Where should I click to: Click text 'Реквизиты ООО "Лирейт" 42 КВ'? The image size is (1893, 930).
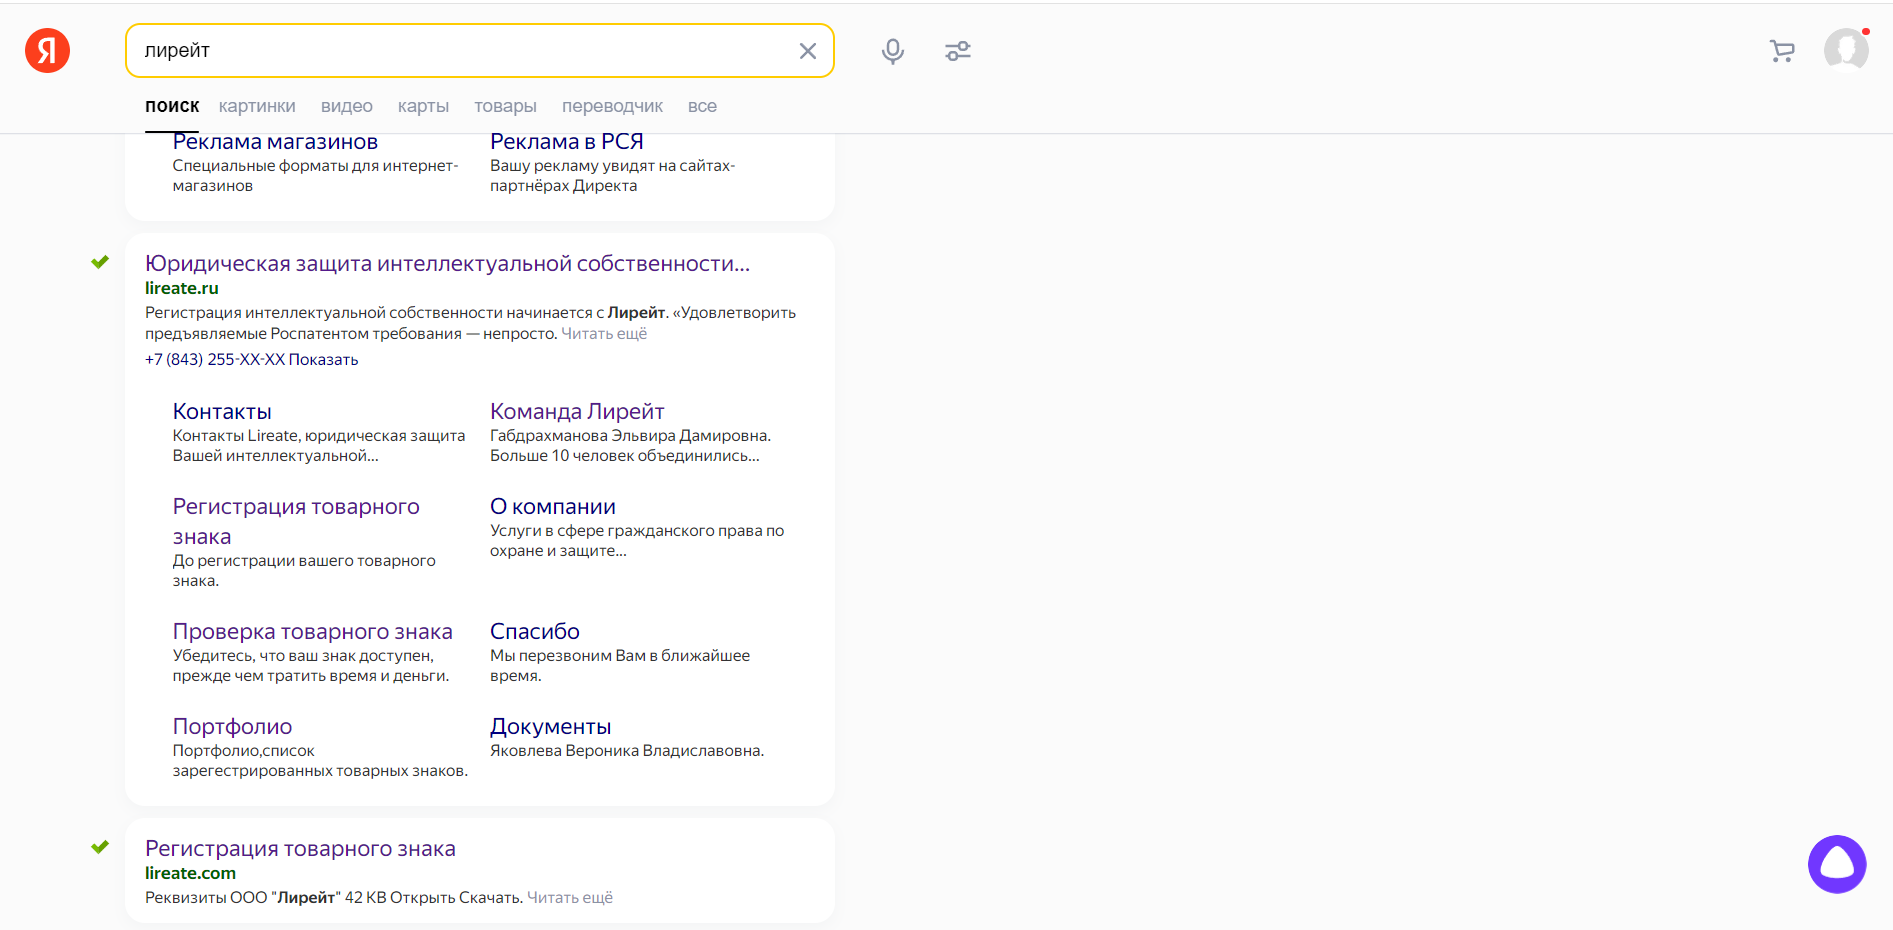(265, 898)
